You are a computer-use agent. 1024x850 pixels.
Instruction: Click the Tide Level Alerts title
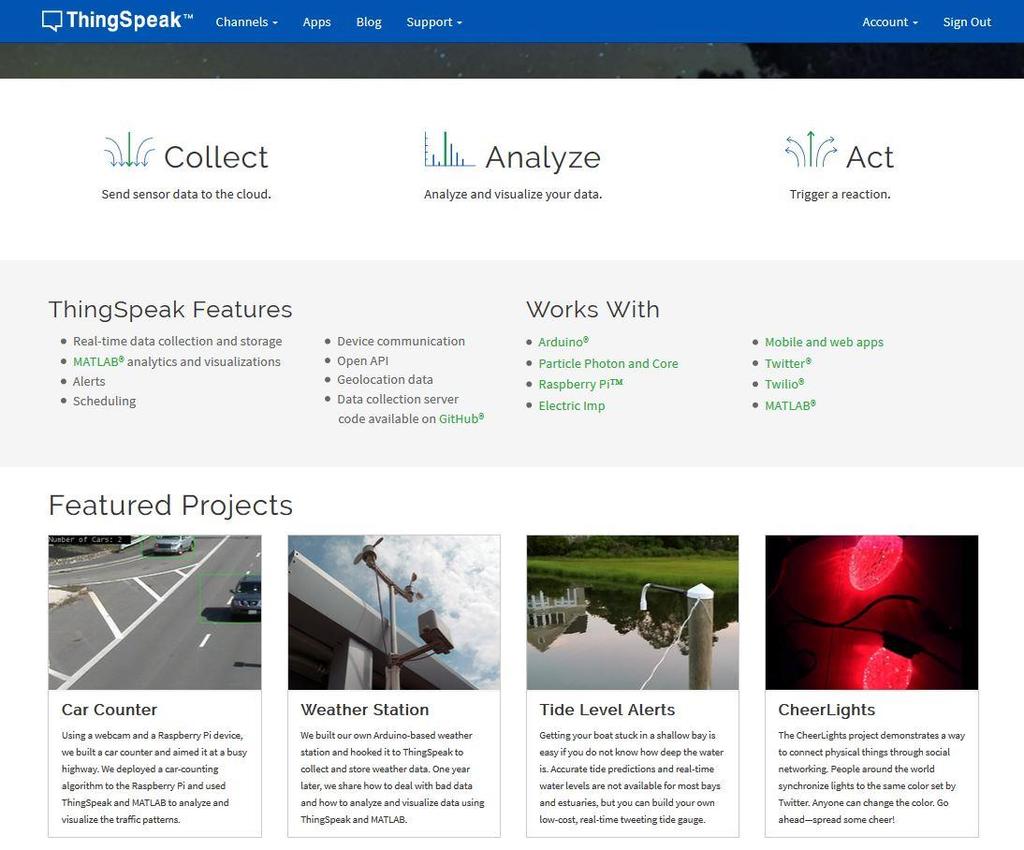[x=607, y=710]
